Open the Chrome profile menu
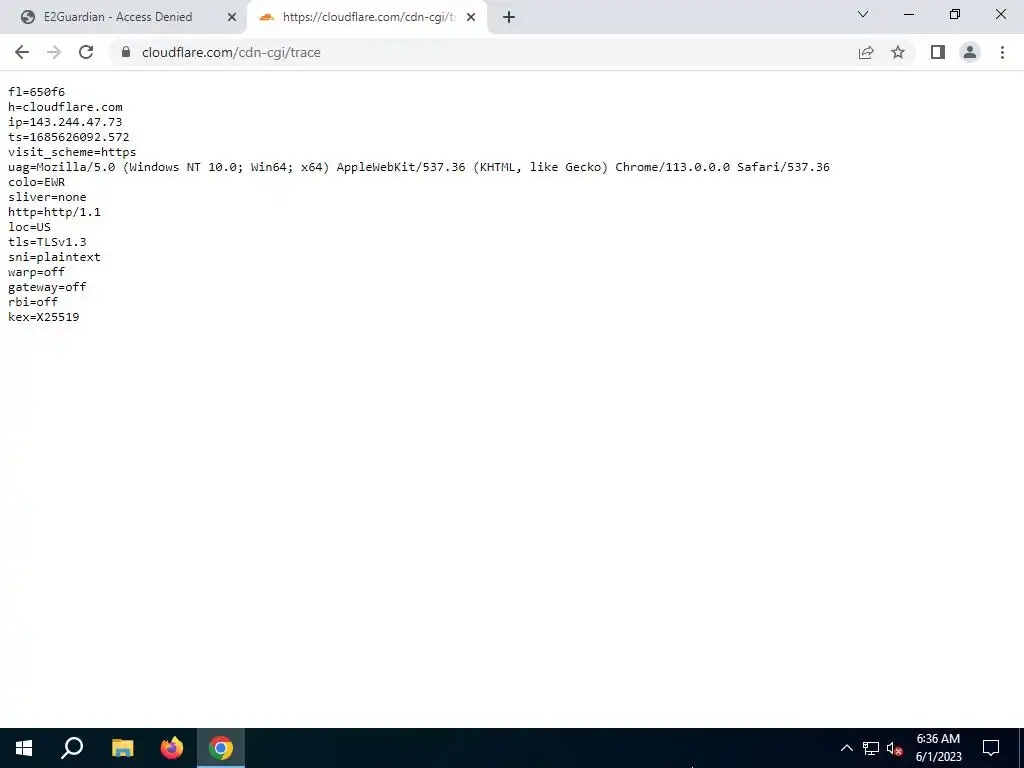Viewport: 1024px width, 768px height. coord(970,52)
